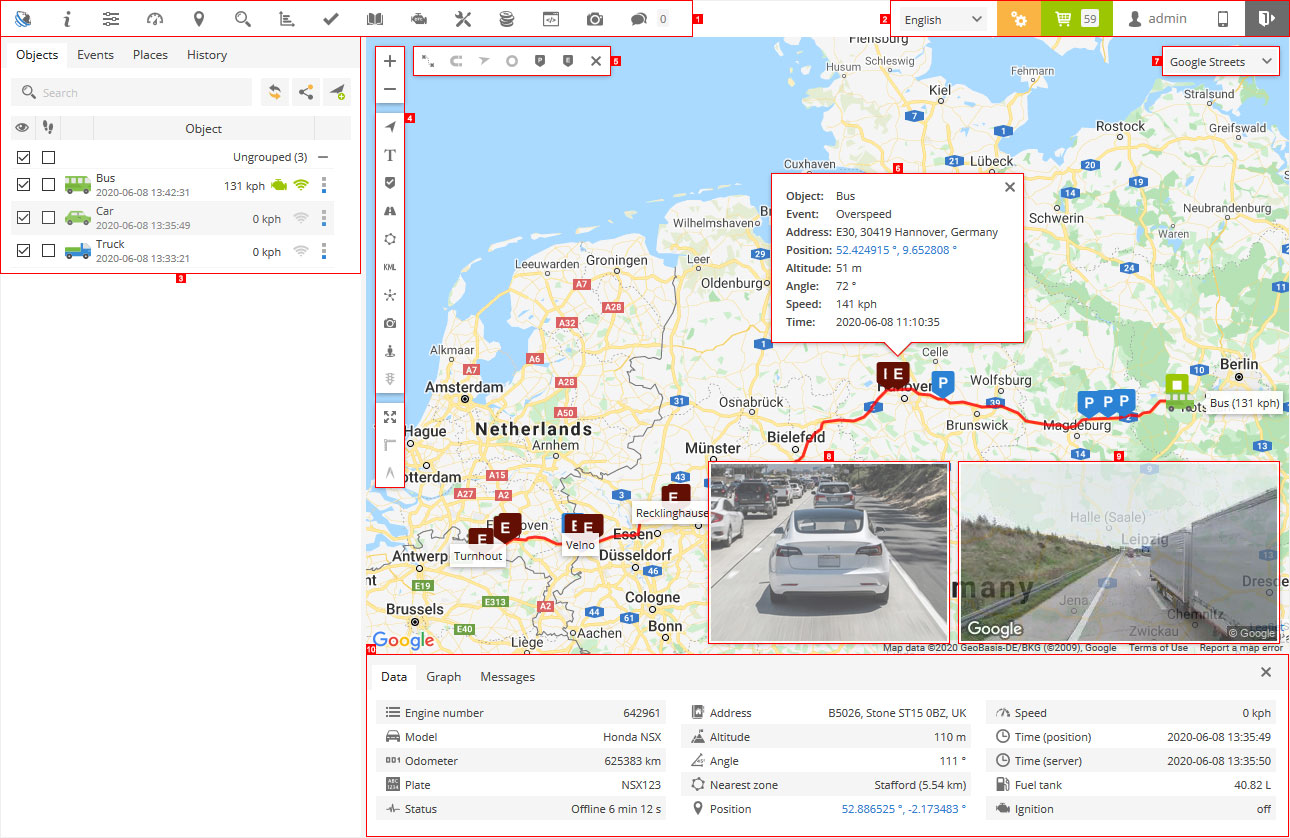Viewport: 1290px width, 838px height.
Task: Click the KML button on map toolbar
Action: point(390,267)
